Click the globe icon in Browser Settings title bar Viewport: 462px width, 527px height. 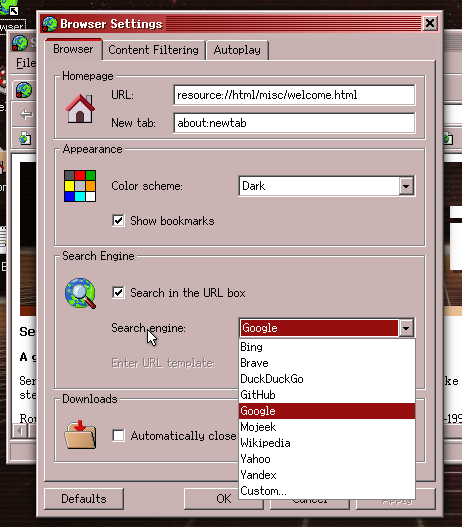pos(50,24)
